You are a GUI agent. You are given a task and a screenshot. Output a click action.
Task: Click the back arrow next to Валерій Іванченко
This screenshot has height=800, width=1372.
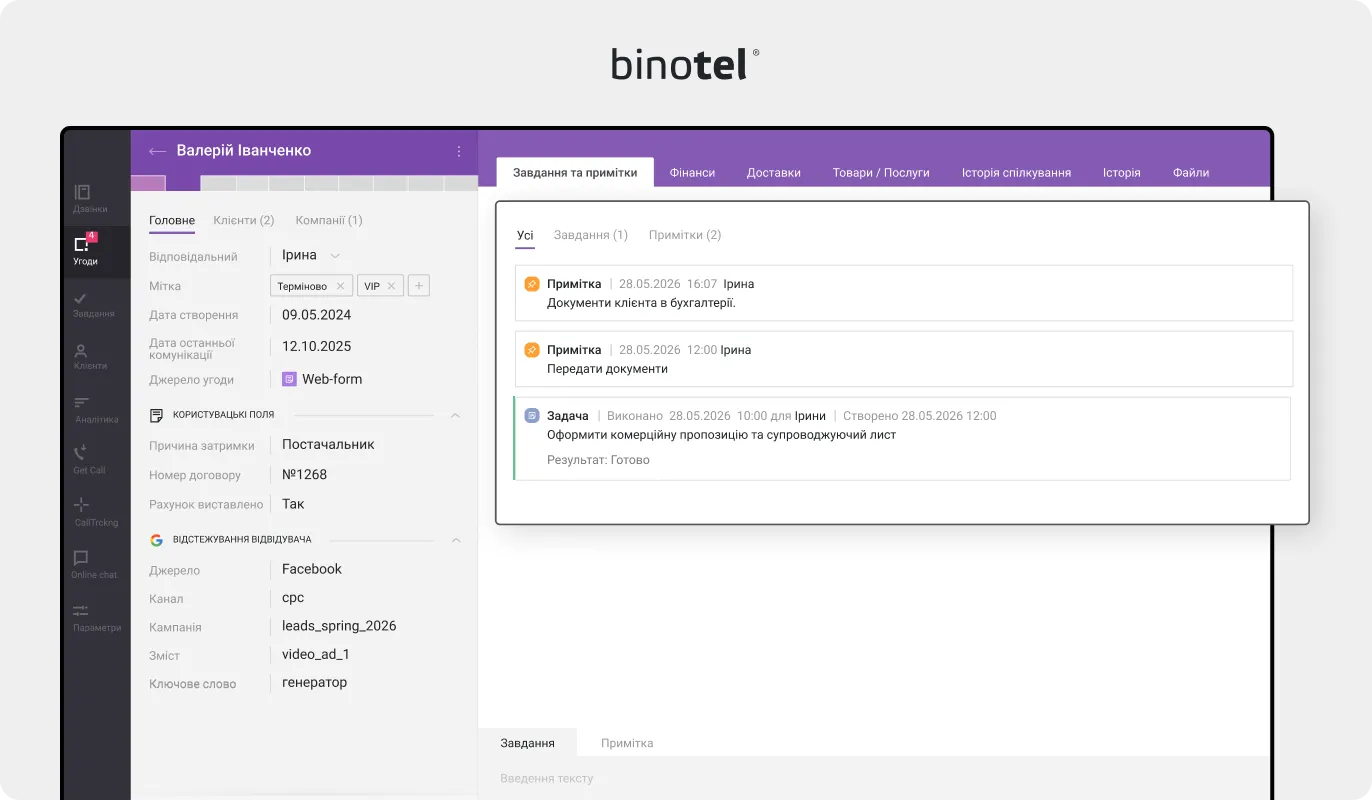[x=157, y=151]
